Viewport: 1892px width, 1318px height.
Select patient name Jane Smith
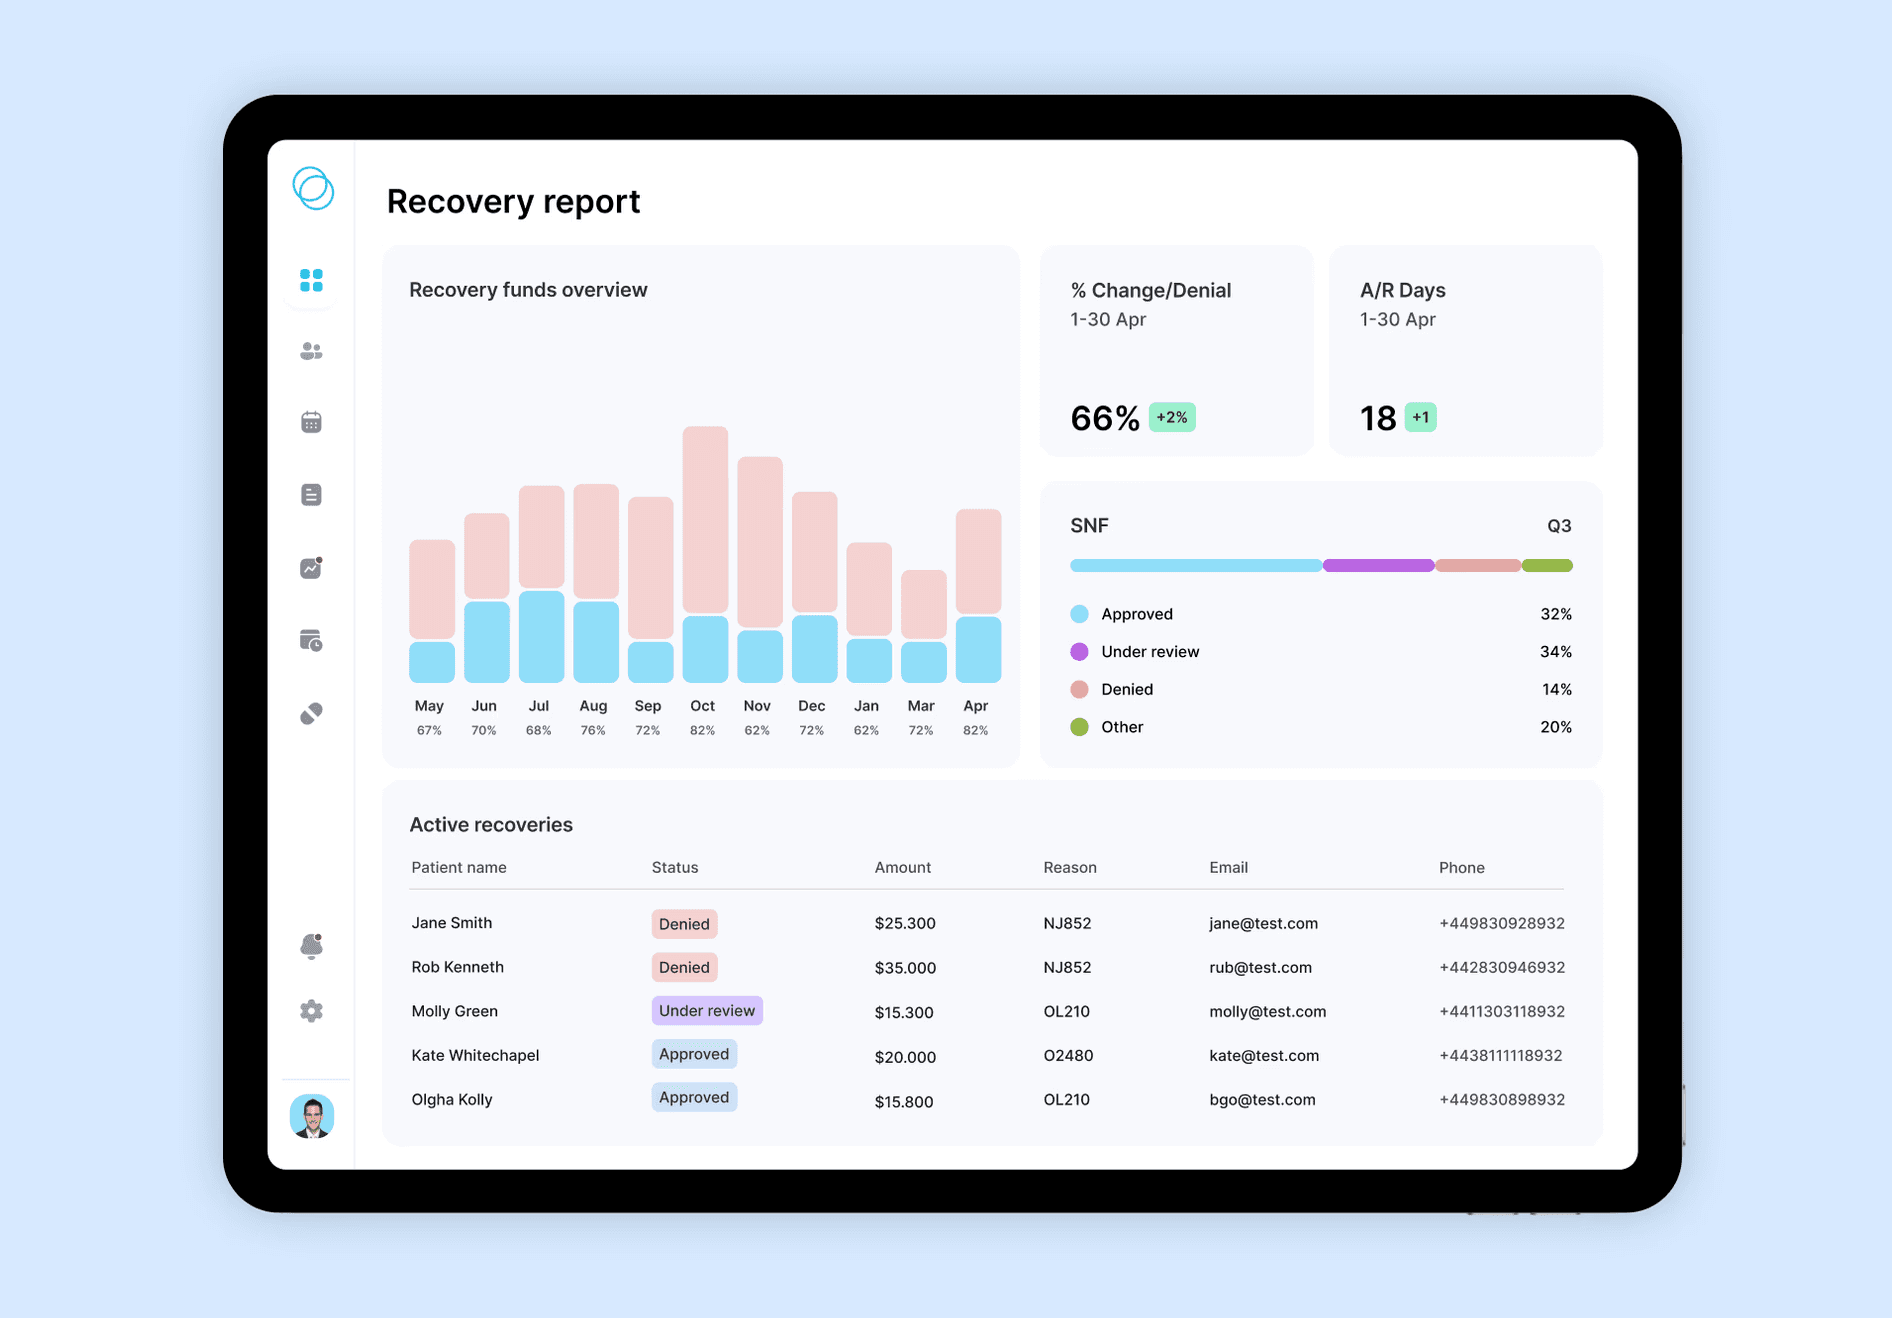pos(452,923)
